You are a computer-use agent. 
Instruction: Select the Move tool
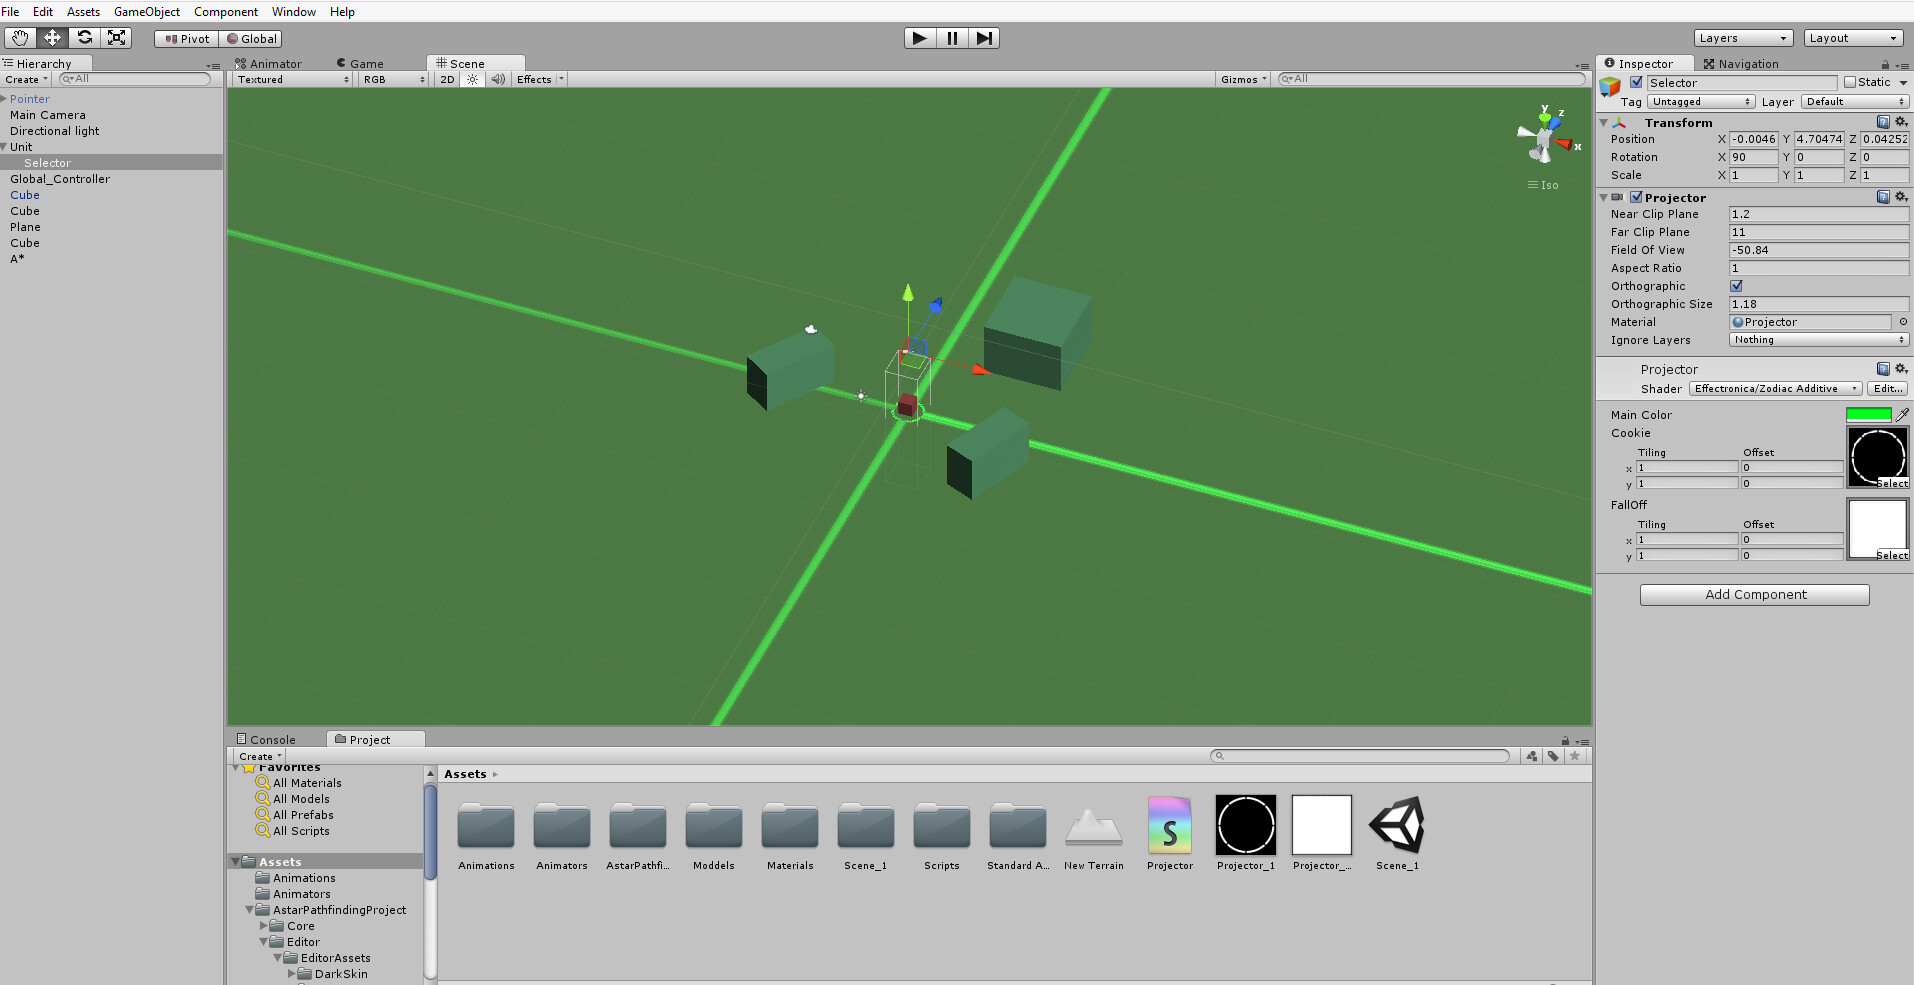click(52, 37)
